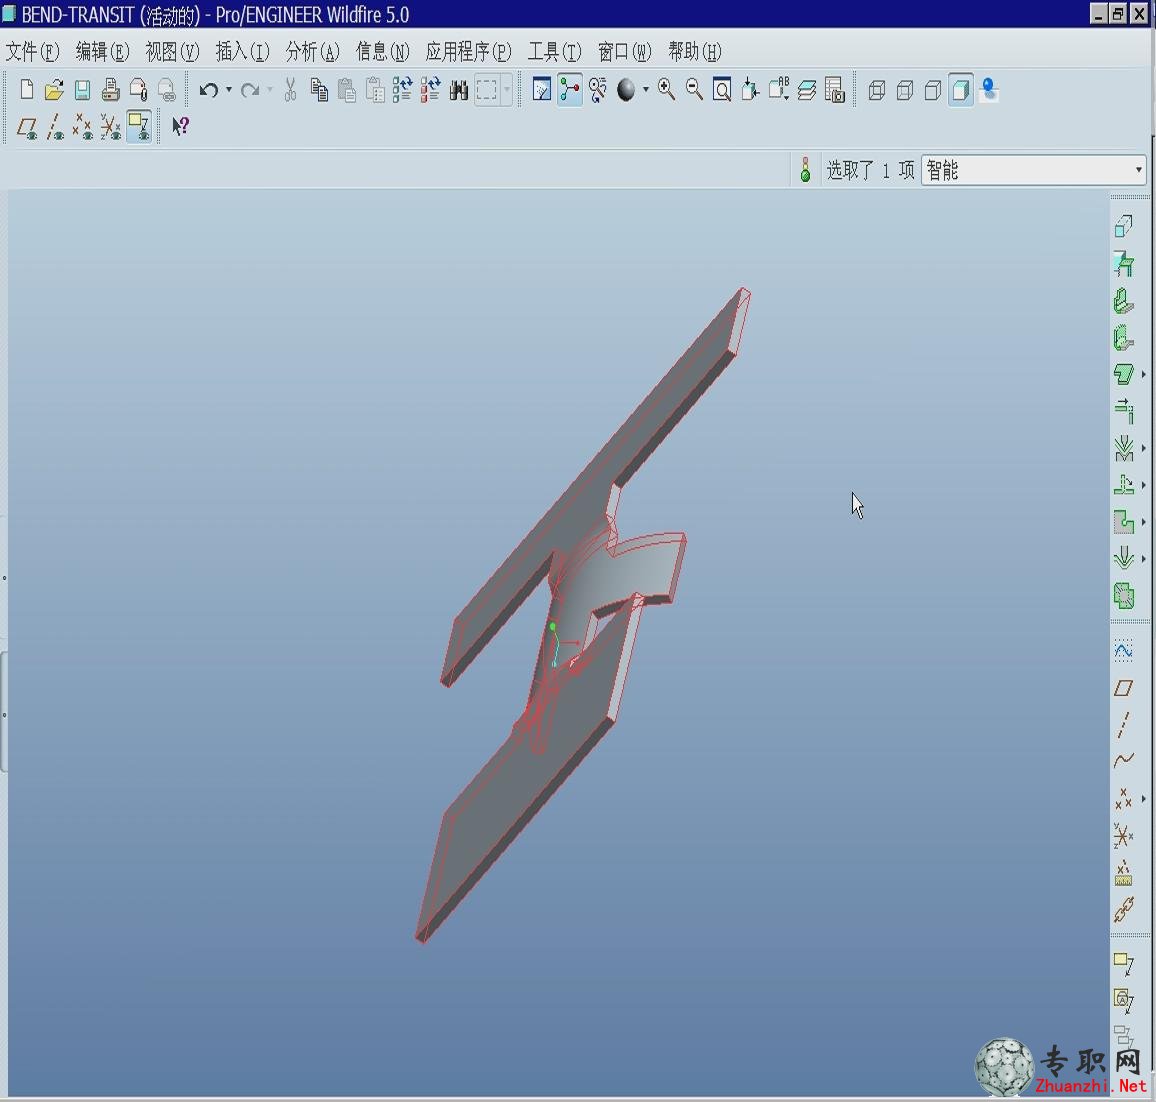This screenshot has height=1102, width=1156.
Task: Print the model
Action: pyautogui.click(x=111, y=90)
